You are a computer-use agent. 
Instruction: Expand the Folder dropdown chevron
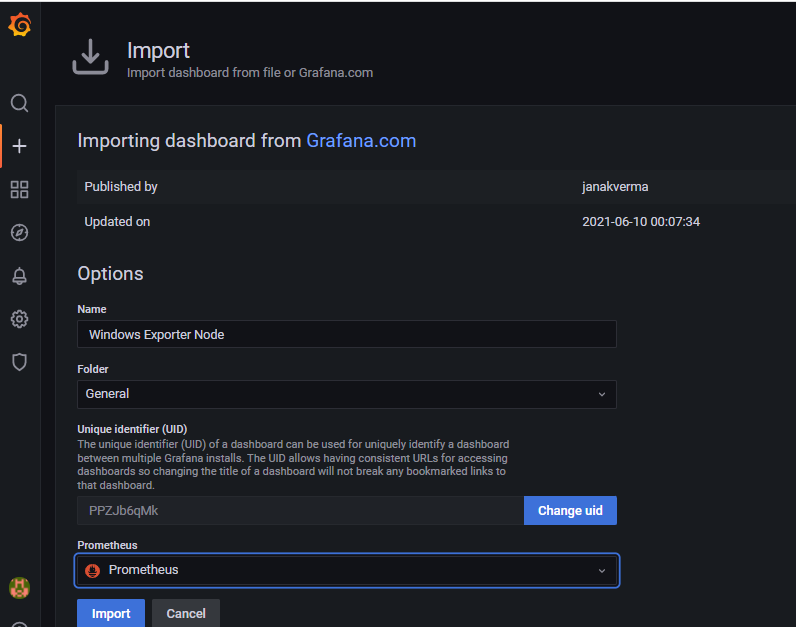pos(602,394)
